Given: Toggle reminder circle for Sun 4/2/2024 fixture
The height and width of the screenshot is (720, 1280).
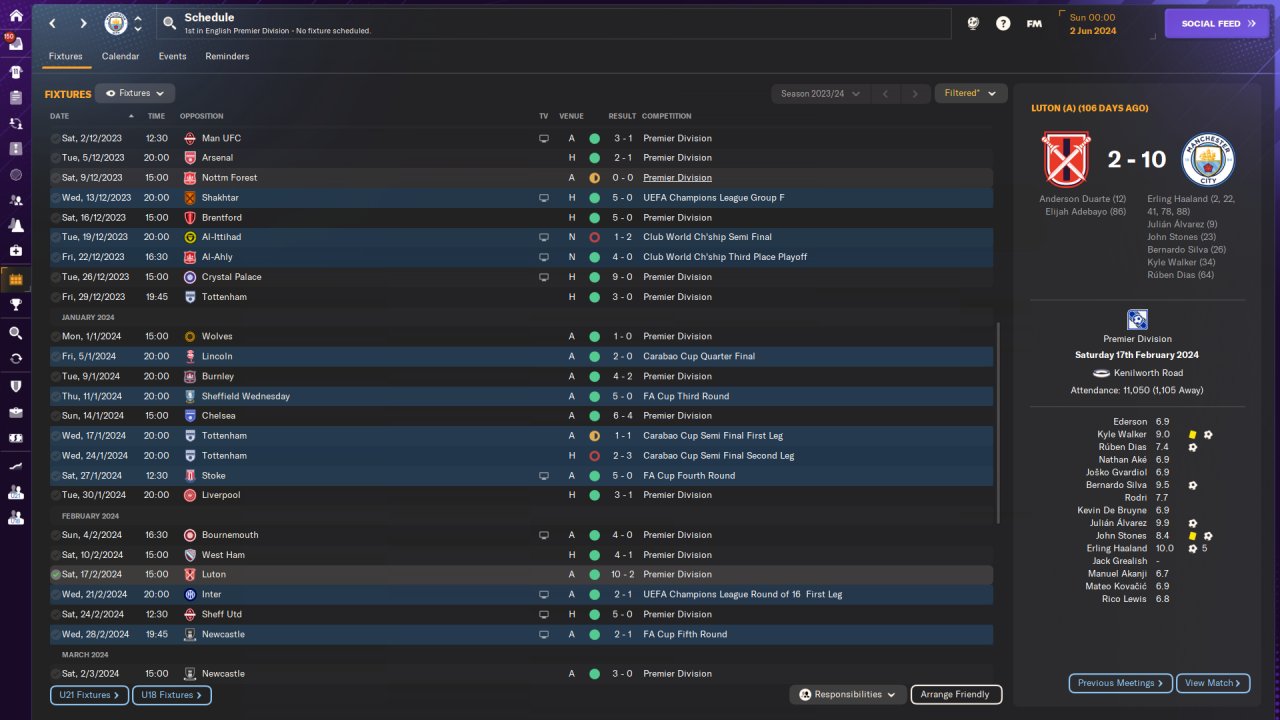Looking at the screenshot, I should click(56, 535).
